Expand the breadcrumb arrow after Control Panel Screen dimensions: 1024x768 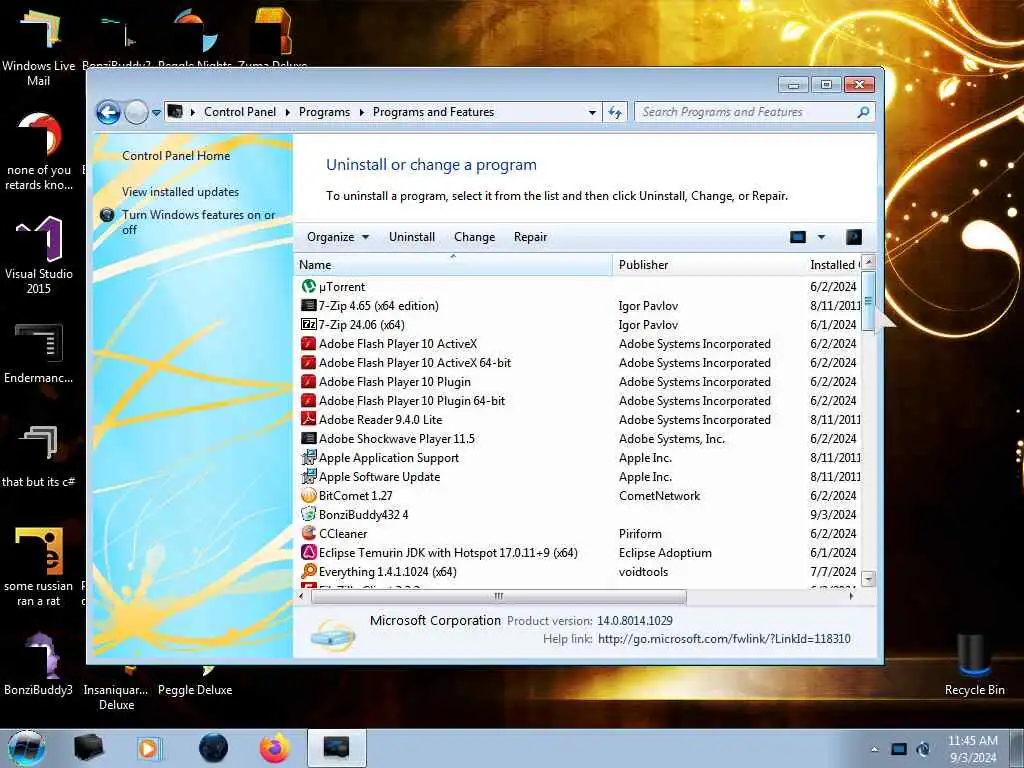tap(287, 112)
